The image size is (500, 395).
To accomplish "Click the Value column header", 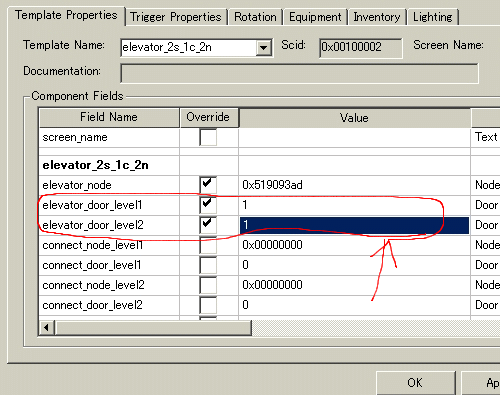I will (354, 118).
